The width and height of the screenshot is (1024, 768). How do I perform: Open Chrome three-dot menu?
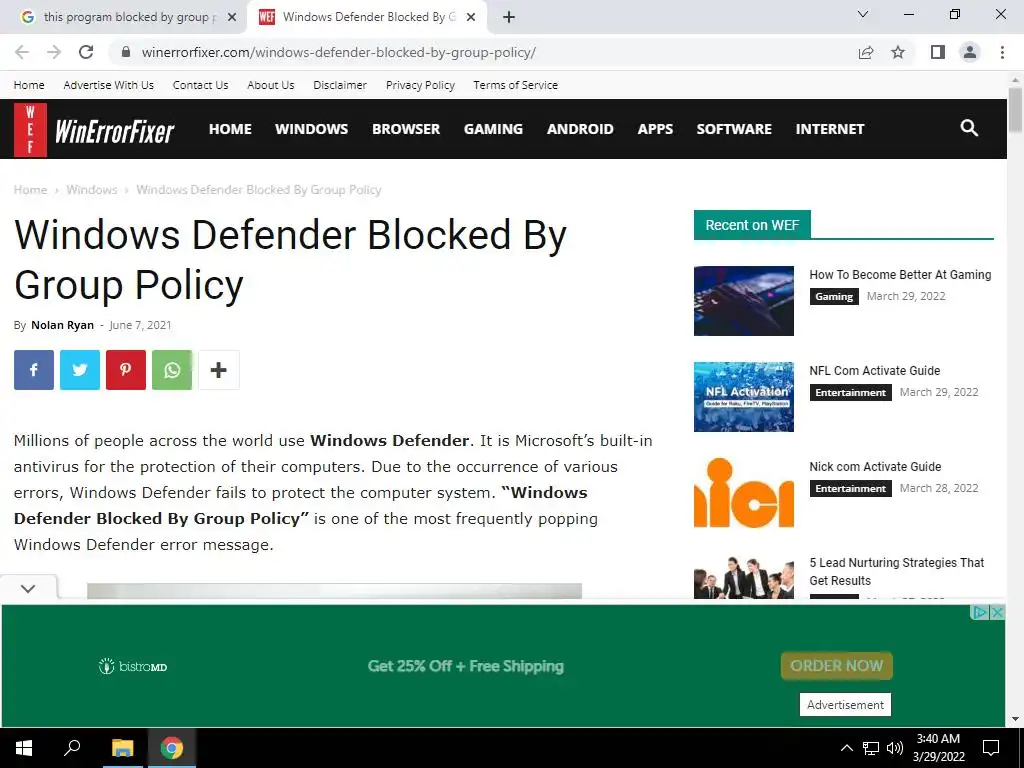click(1002, 52)
